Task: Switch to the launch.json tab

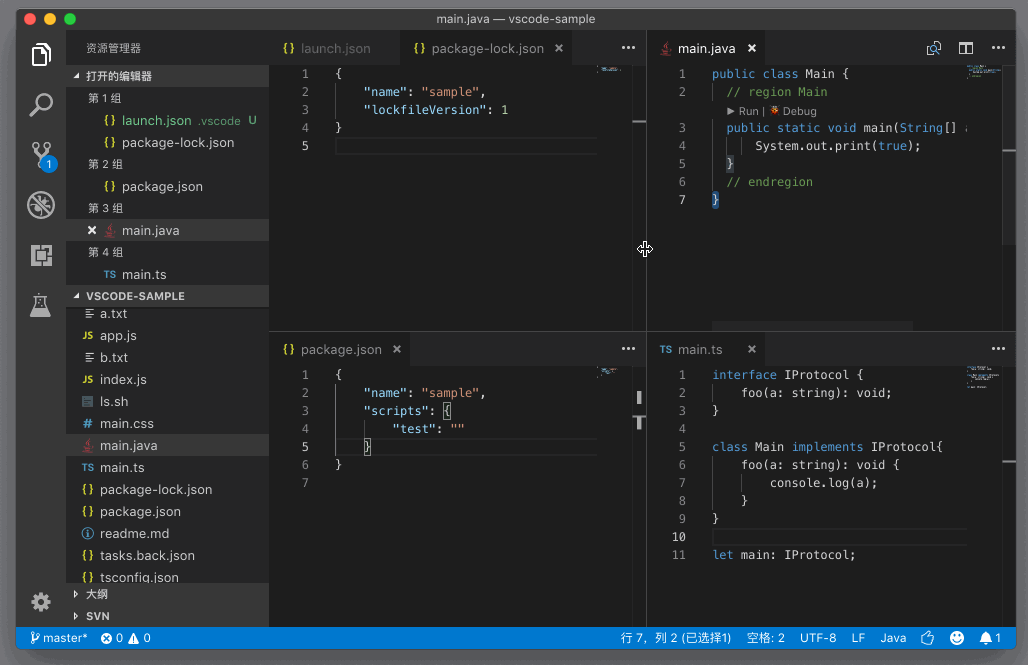Action: click(x=334, y=48)
